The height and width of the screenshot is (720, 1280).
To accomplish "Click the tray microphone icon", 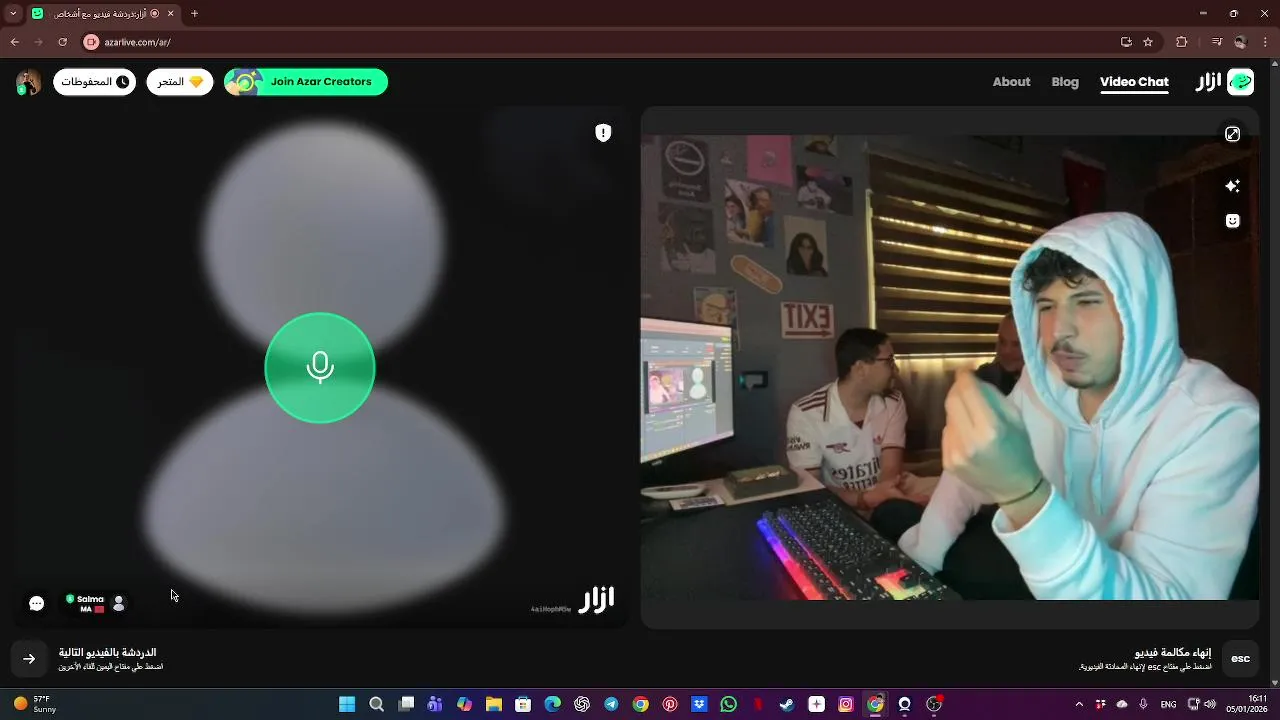I will pyautogui.click(x=1143, y=704).
